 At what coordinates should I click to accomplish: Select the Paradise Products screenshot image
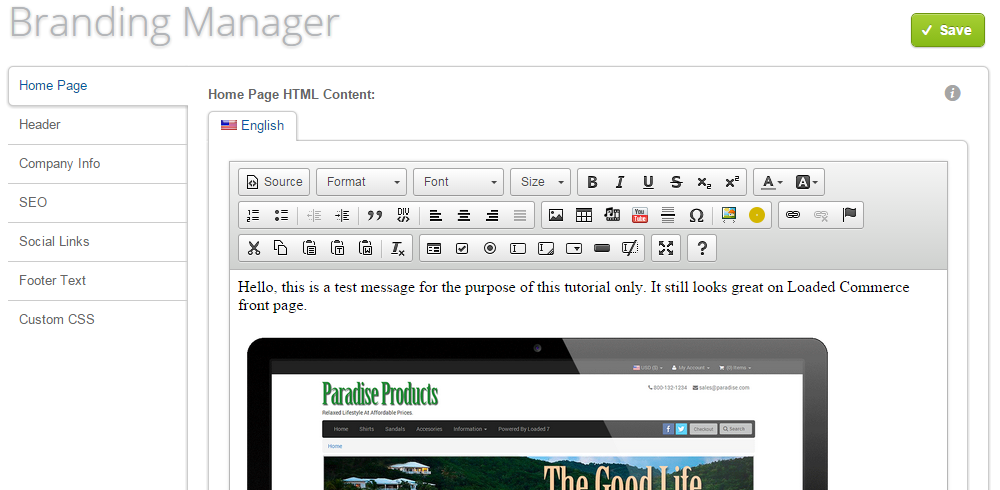537,414
